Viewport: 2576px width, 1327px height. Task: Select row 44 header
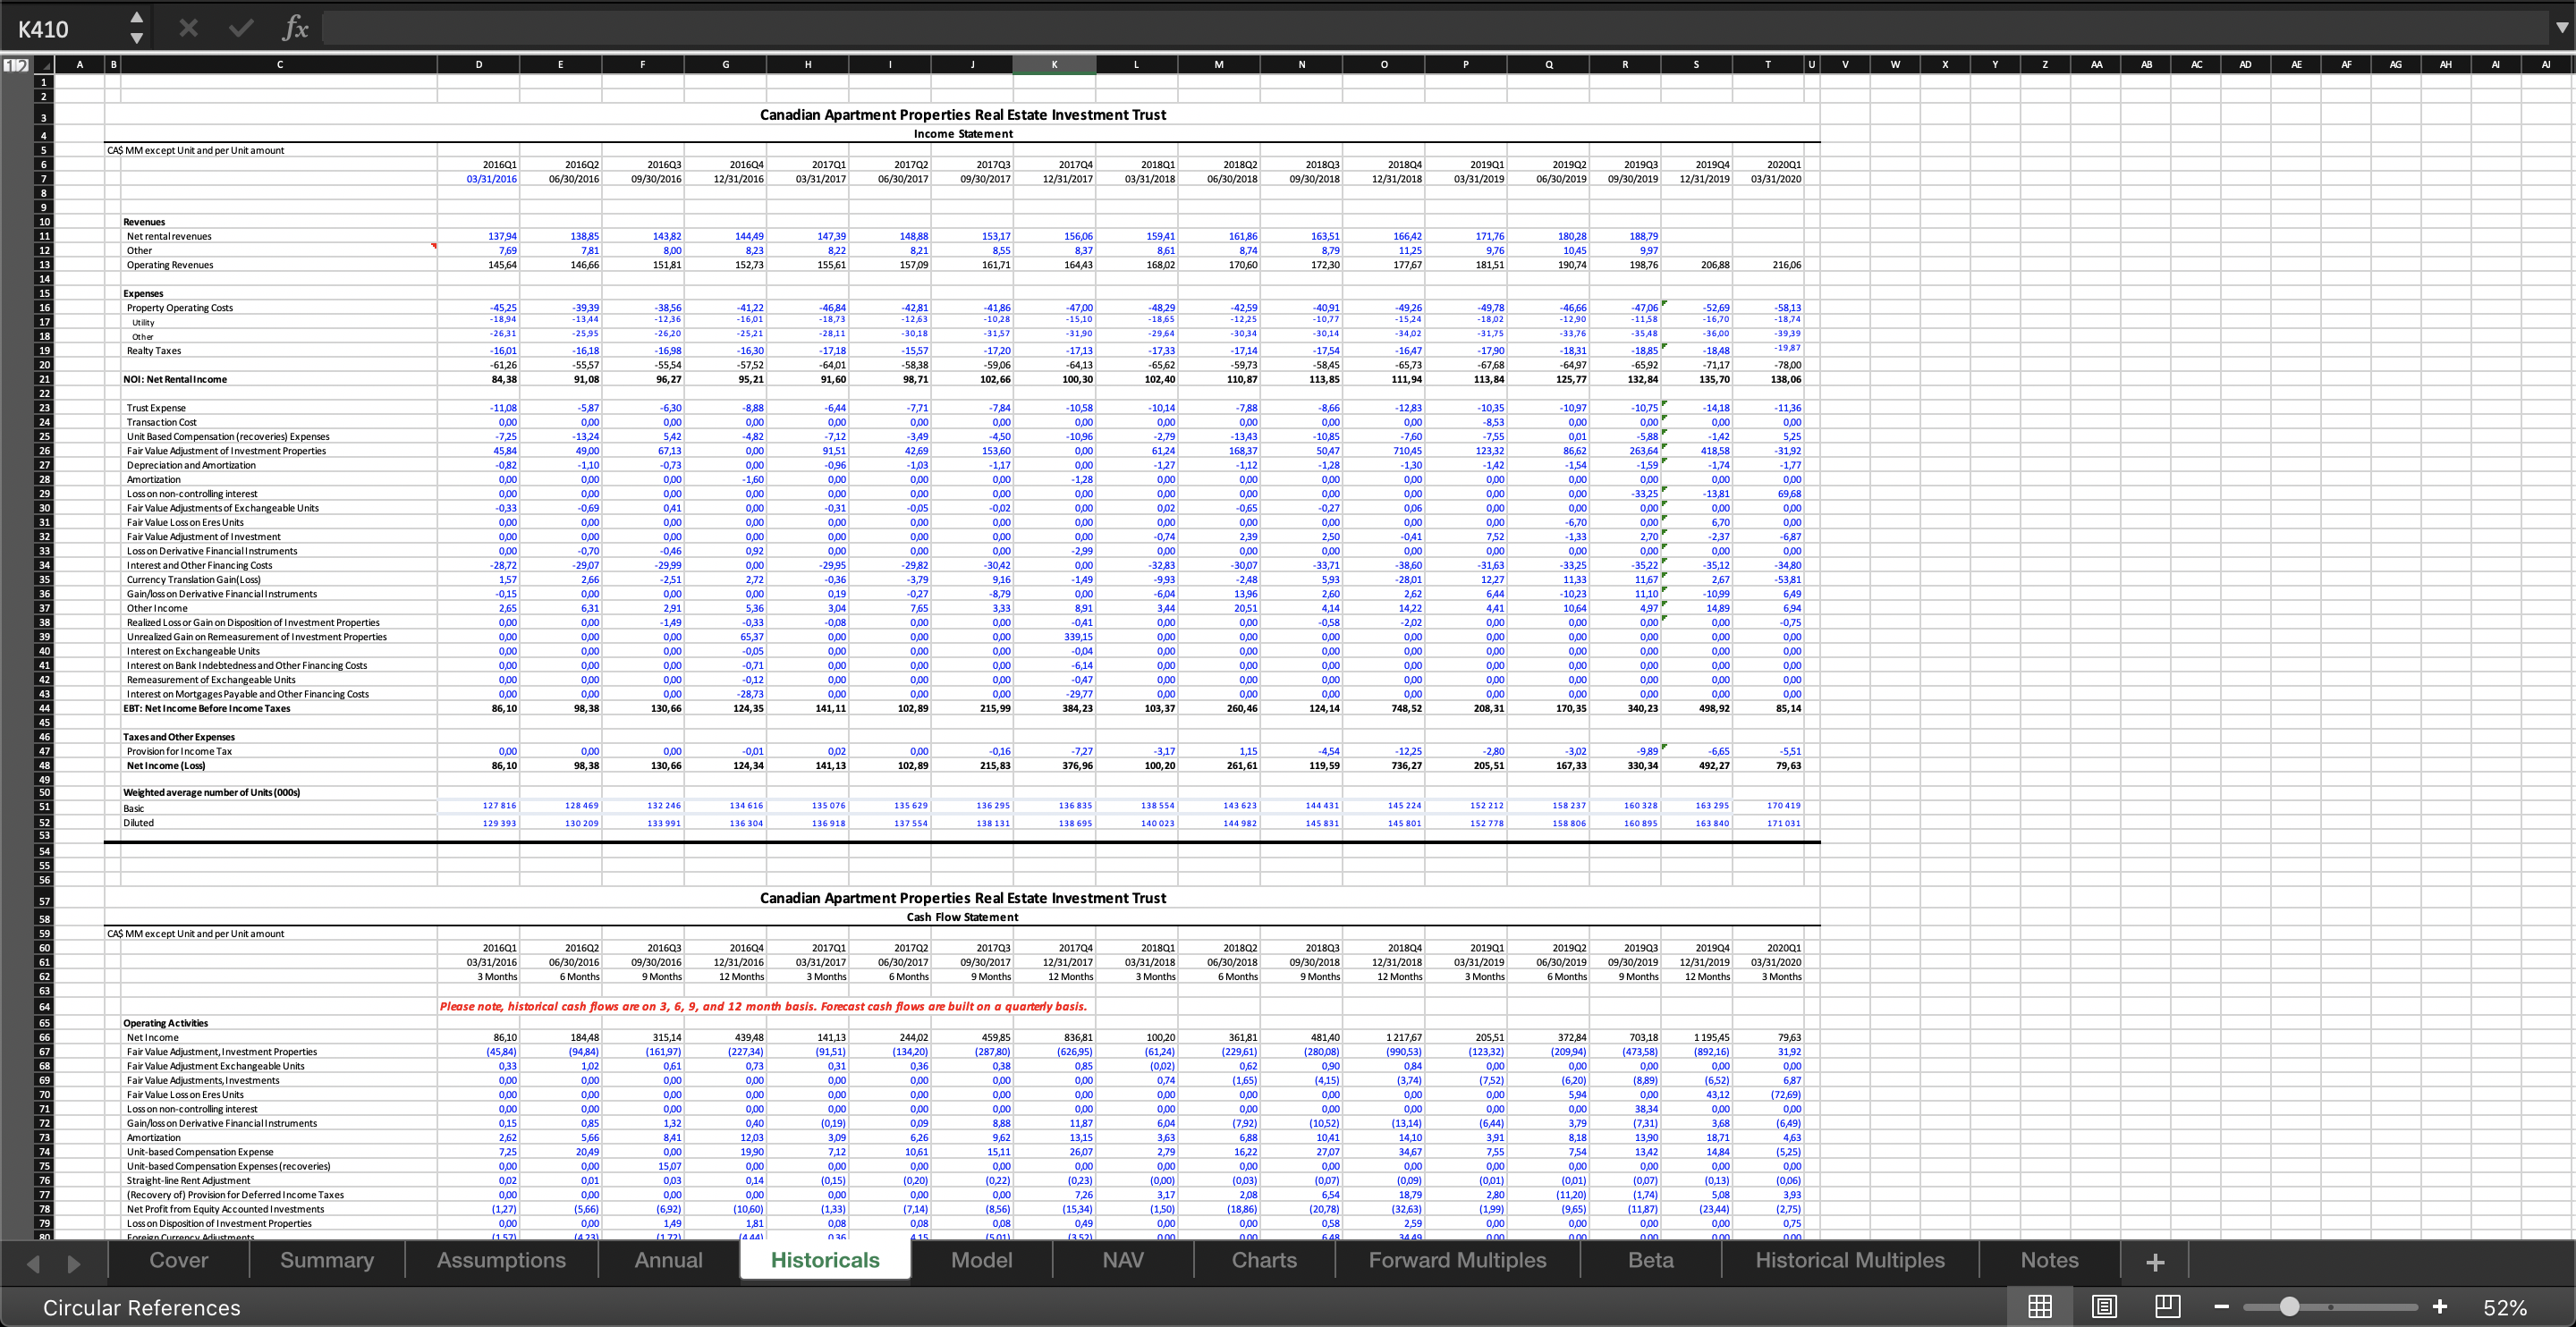(x=43, y=708)
